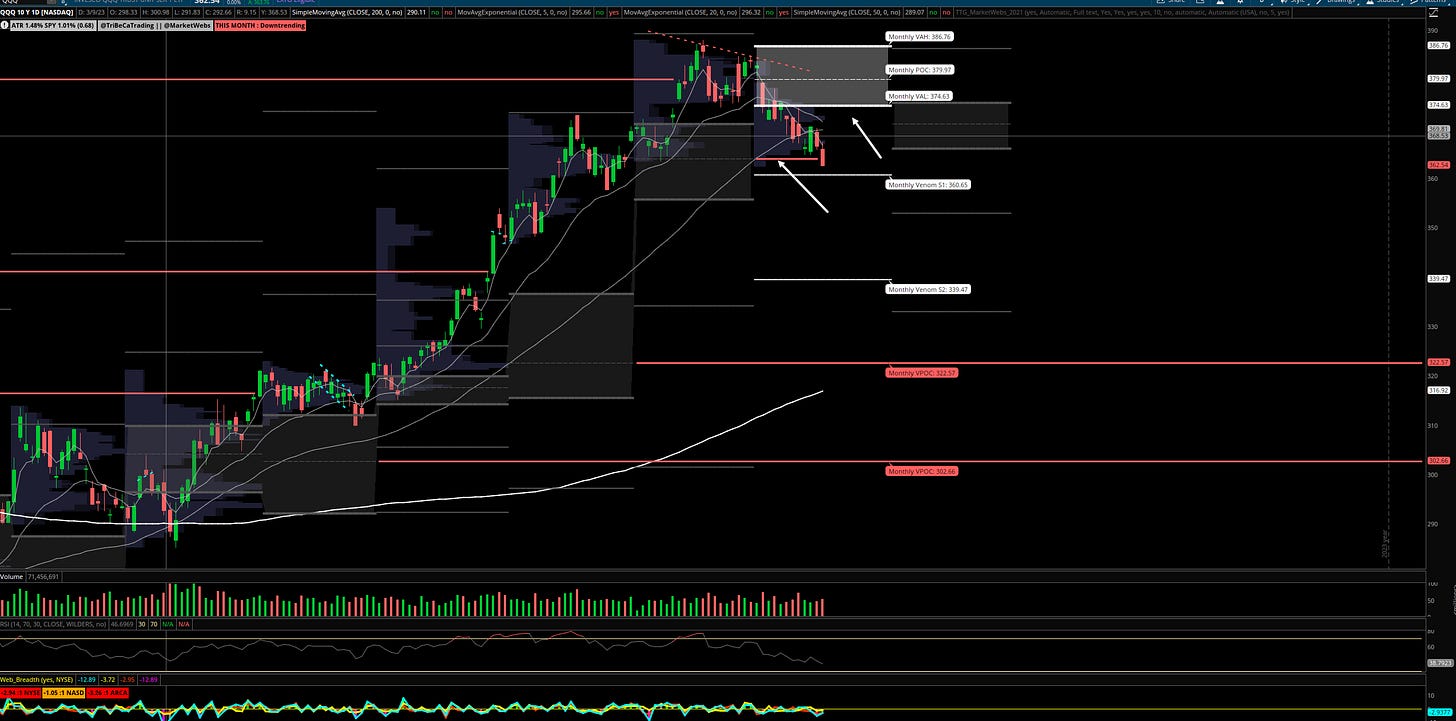Click the H: 300.98 high price readout

click(x=156, y=12)
